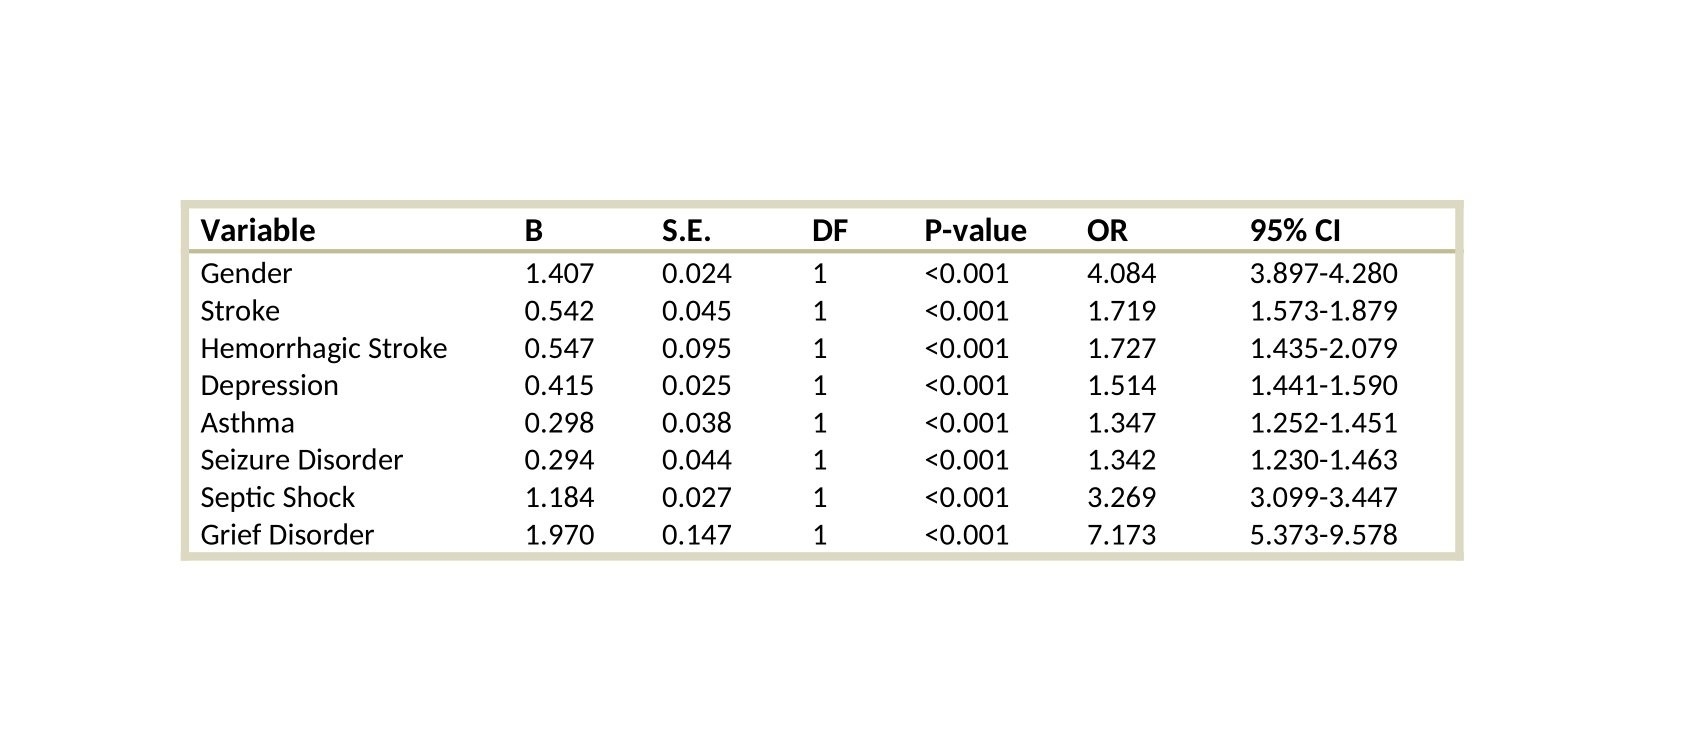Click the B value 0.542
Image resolution: width=1700 pixels, height=733 pixels.
(559, 311)
